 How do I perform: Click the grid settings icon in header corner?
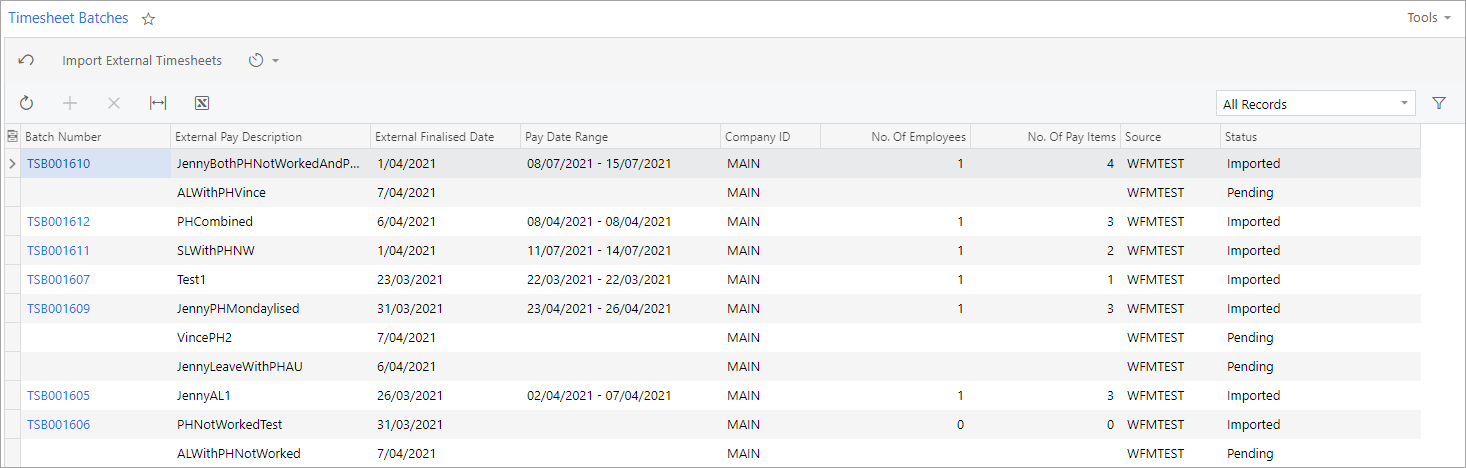point(12,137)
